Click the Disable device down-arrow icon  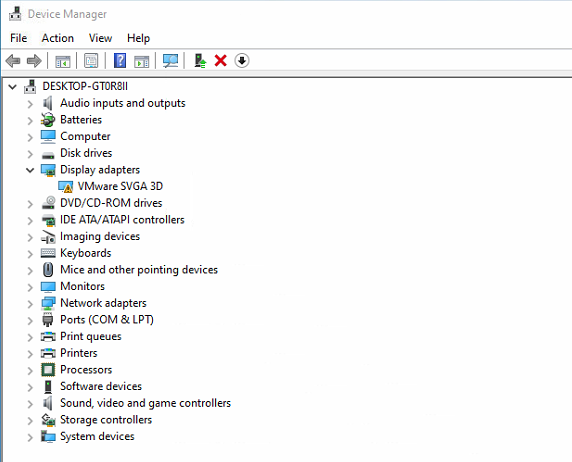coord(242,61)
